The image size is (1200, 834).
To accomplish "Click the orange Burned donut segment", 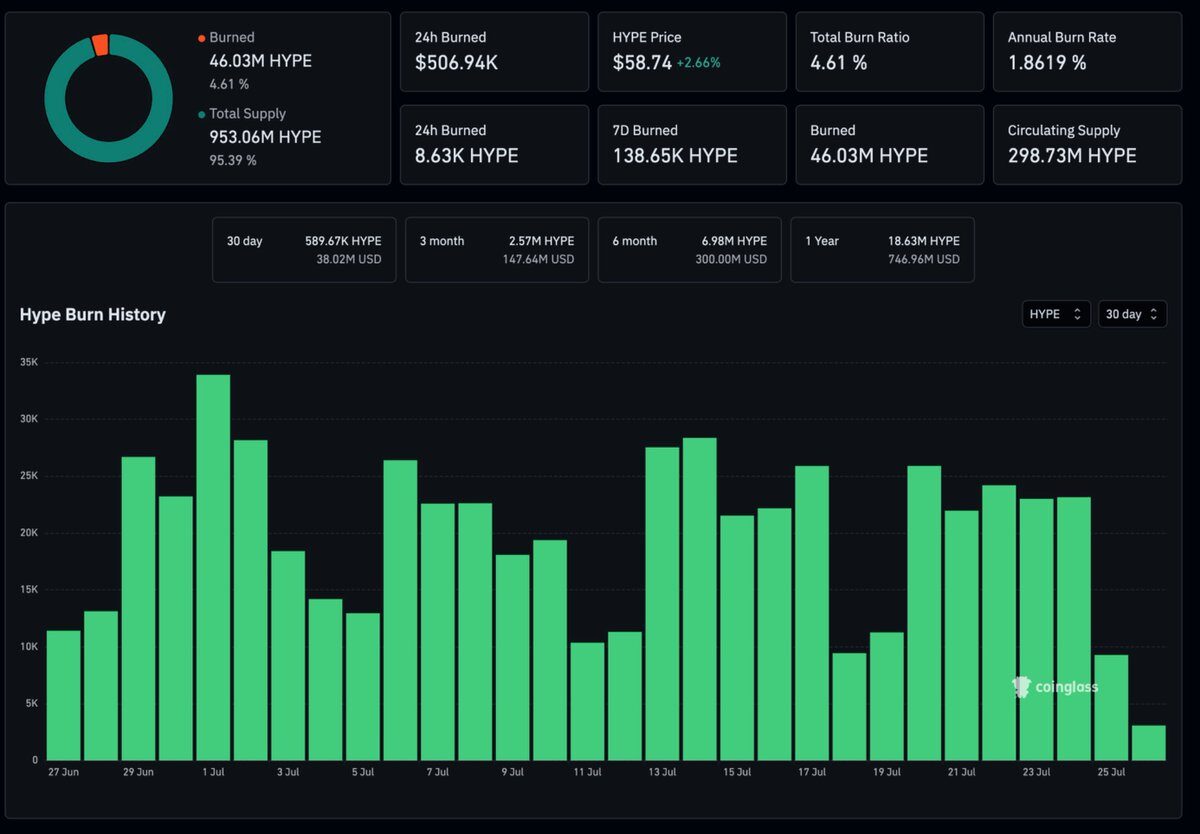I will click(100, 45).
